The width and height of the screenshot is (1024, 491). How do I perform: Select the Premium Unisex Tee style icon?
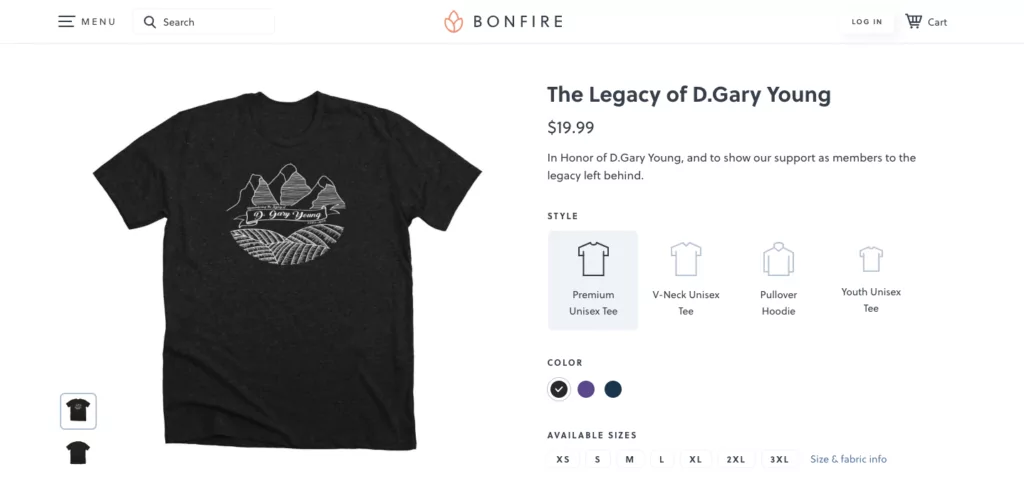tap(593, 260)
